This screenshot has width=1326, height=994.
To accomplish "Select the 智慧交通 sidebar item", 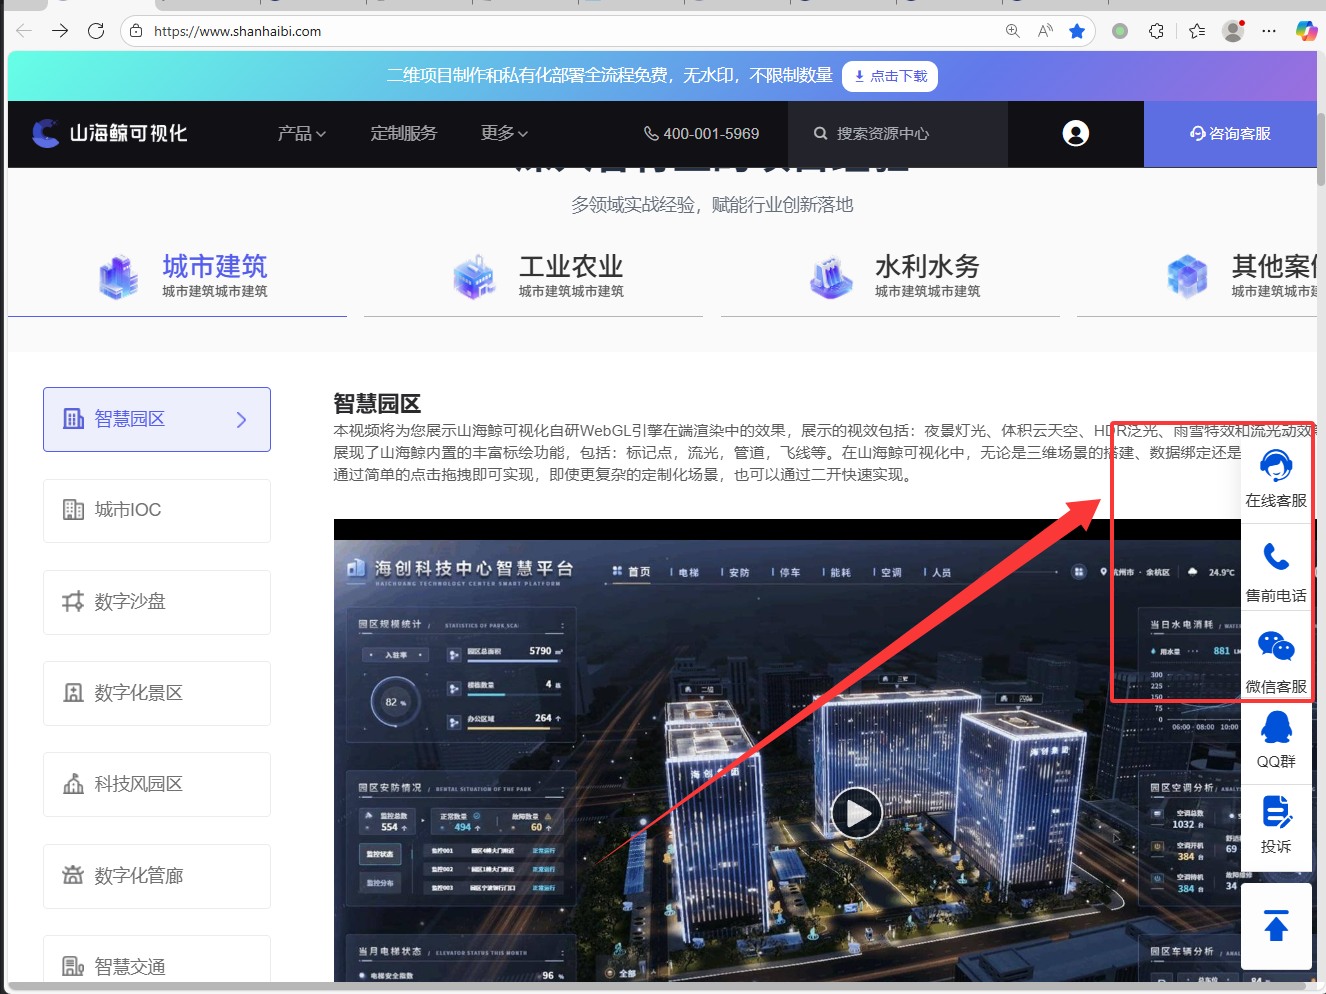I will tap(157, 959).
